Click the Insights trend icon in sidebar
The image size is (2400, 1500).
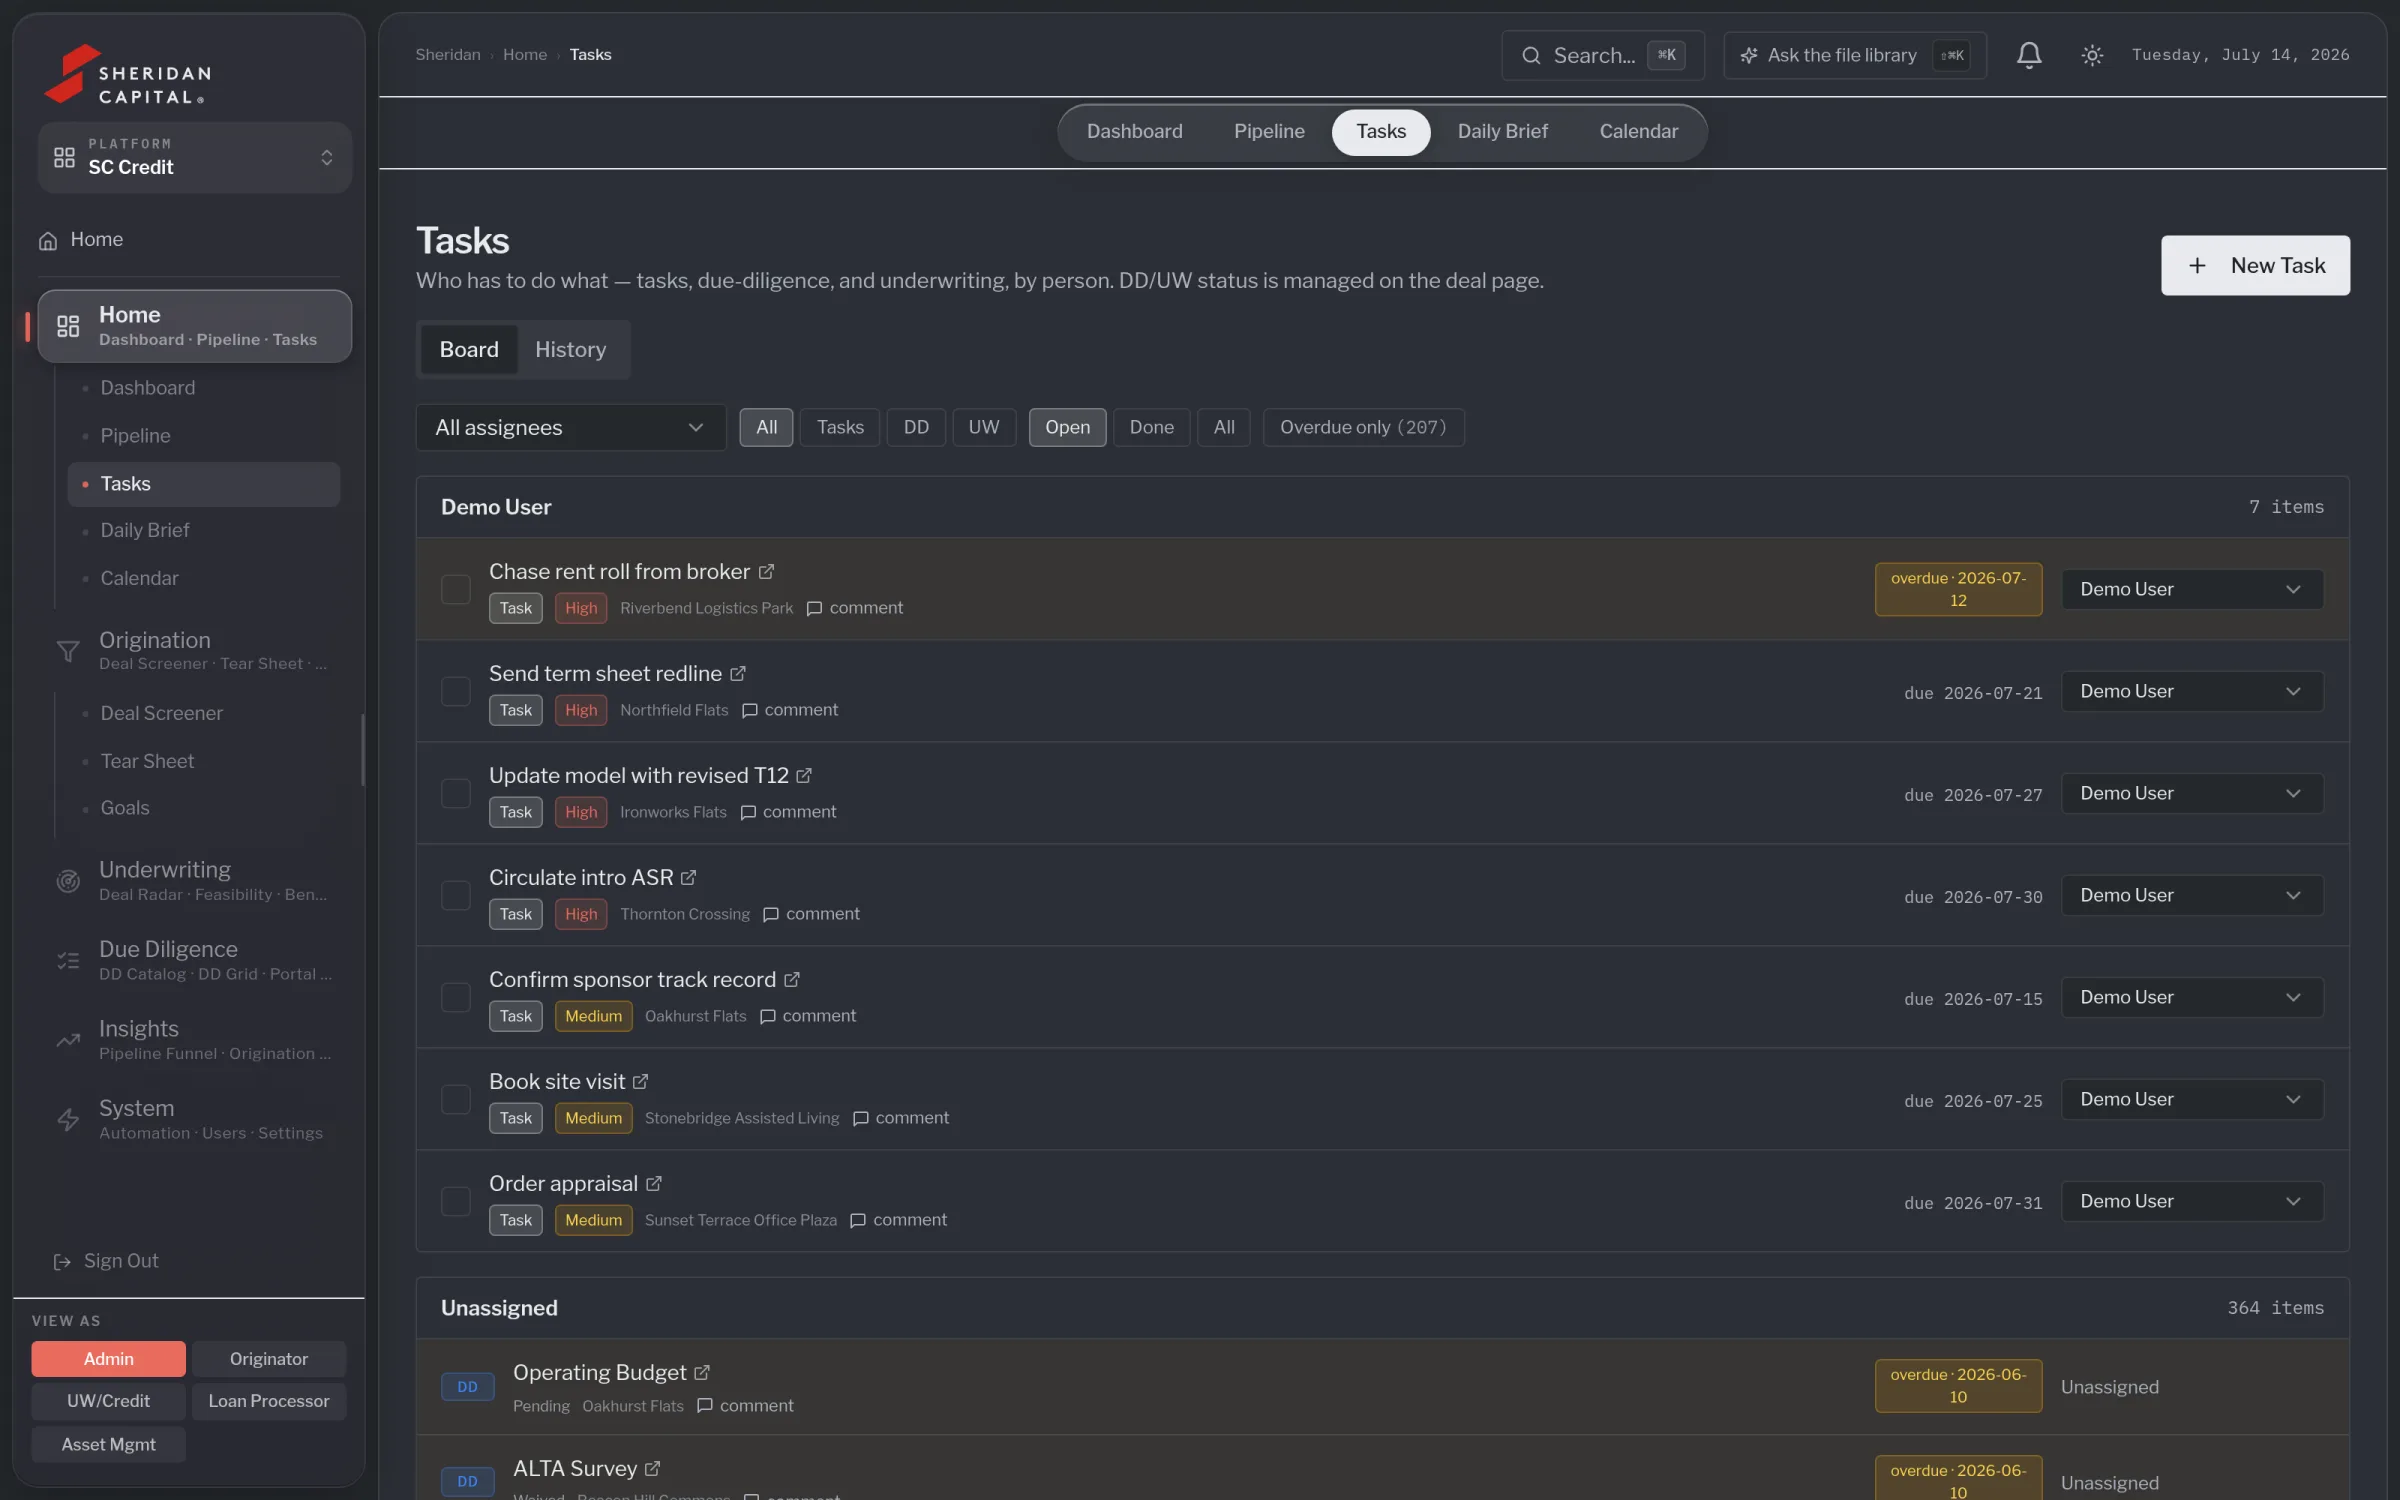point(68,1041)
